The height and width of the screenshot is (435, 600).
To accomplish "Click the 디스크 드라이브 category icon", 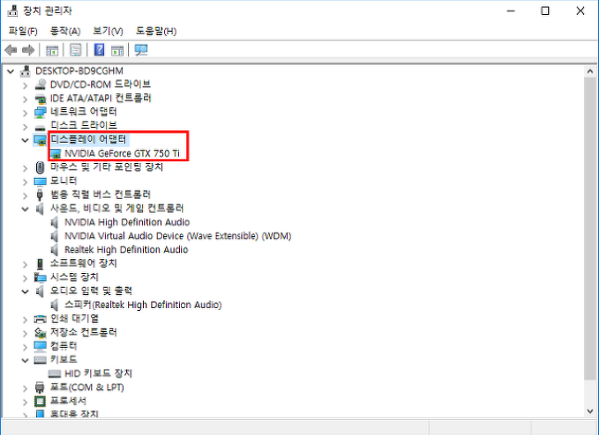I will tap(40, 127).
